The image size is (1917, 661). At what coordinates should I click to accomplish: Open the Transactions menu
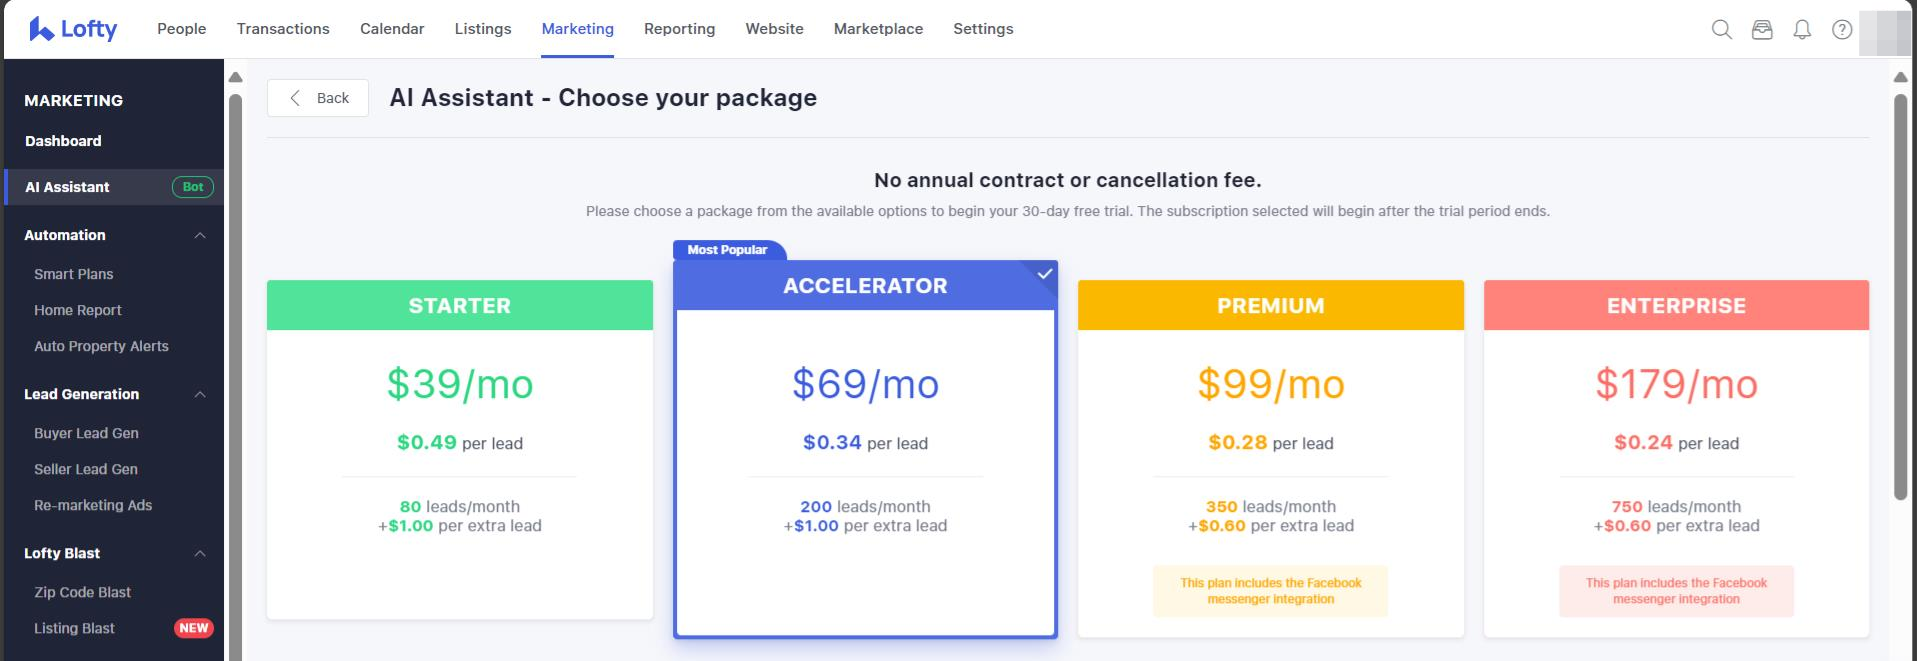[x=283, y=29]
